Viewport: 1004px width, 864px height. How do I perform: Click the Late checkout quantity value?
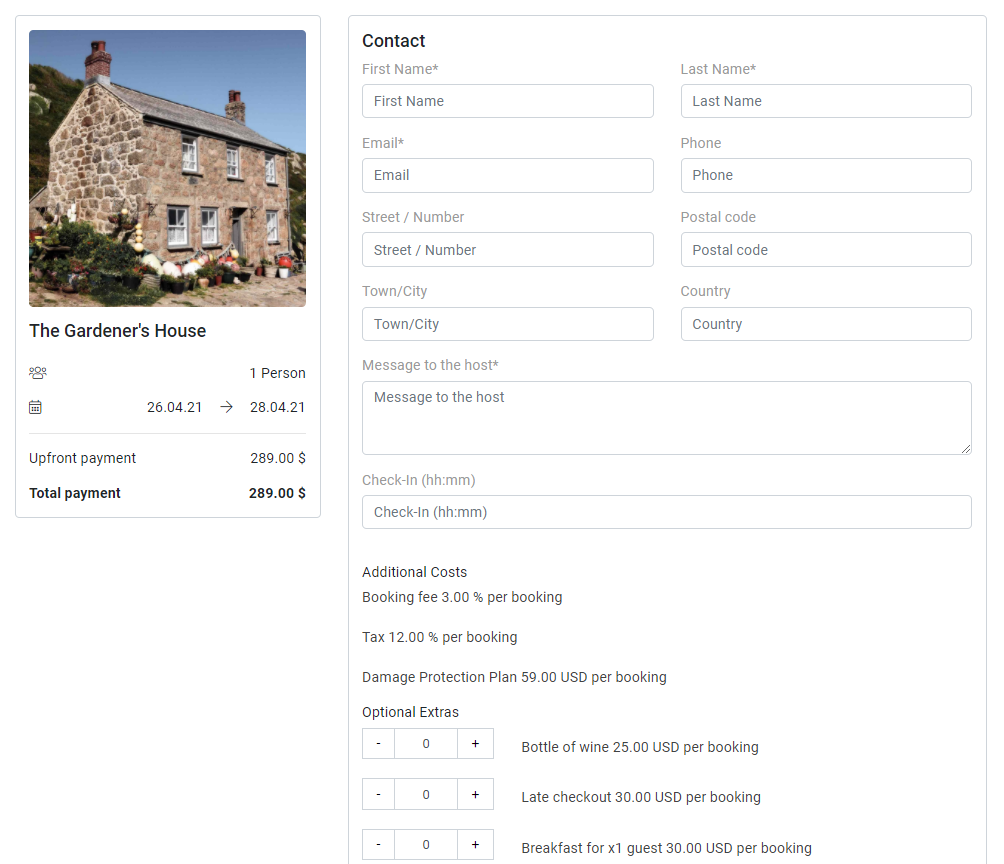[x=426, y=794]
